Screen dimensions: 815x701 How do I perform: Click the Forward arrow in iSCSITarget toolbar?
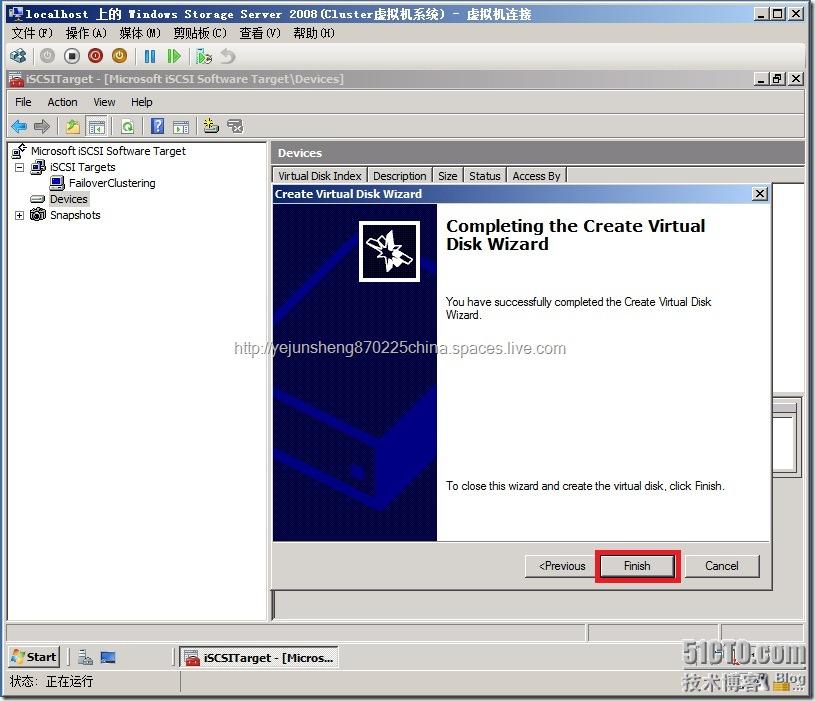click(42, 126)
